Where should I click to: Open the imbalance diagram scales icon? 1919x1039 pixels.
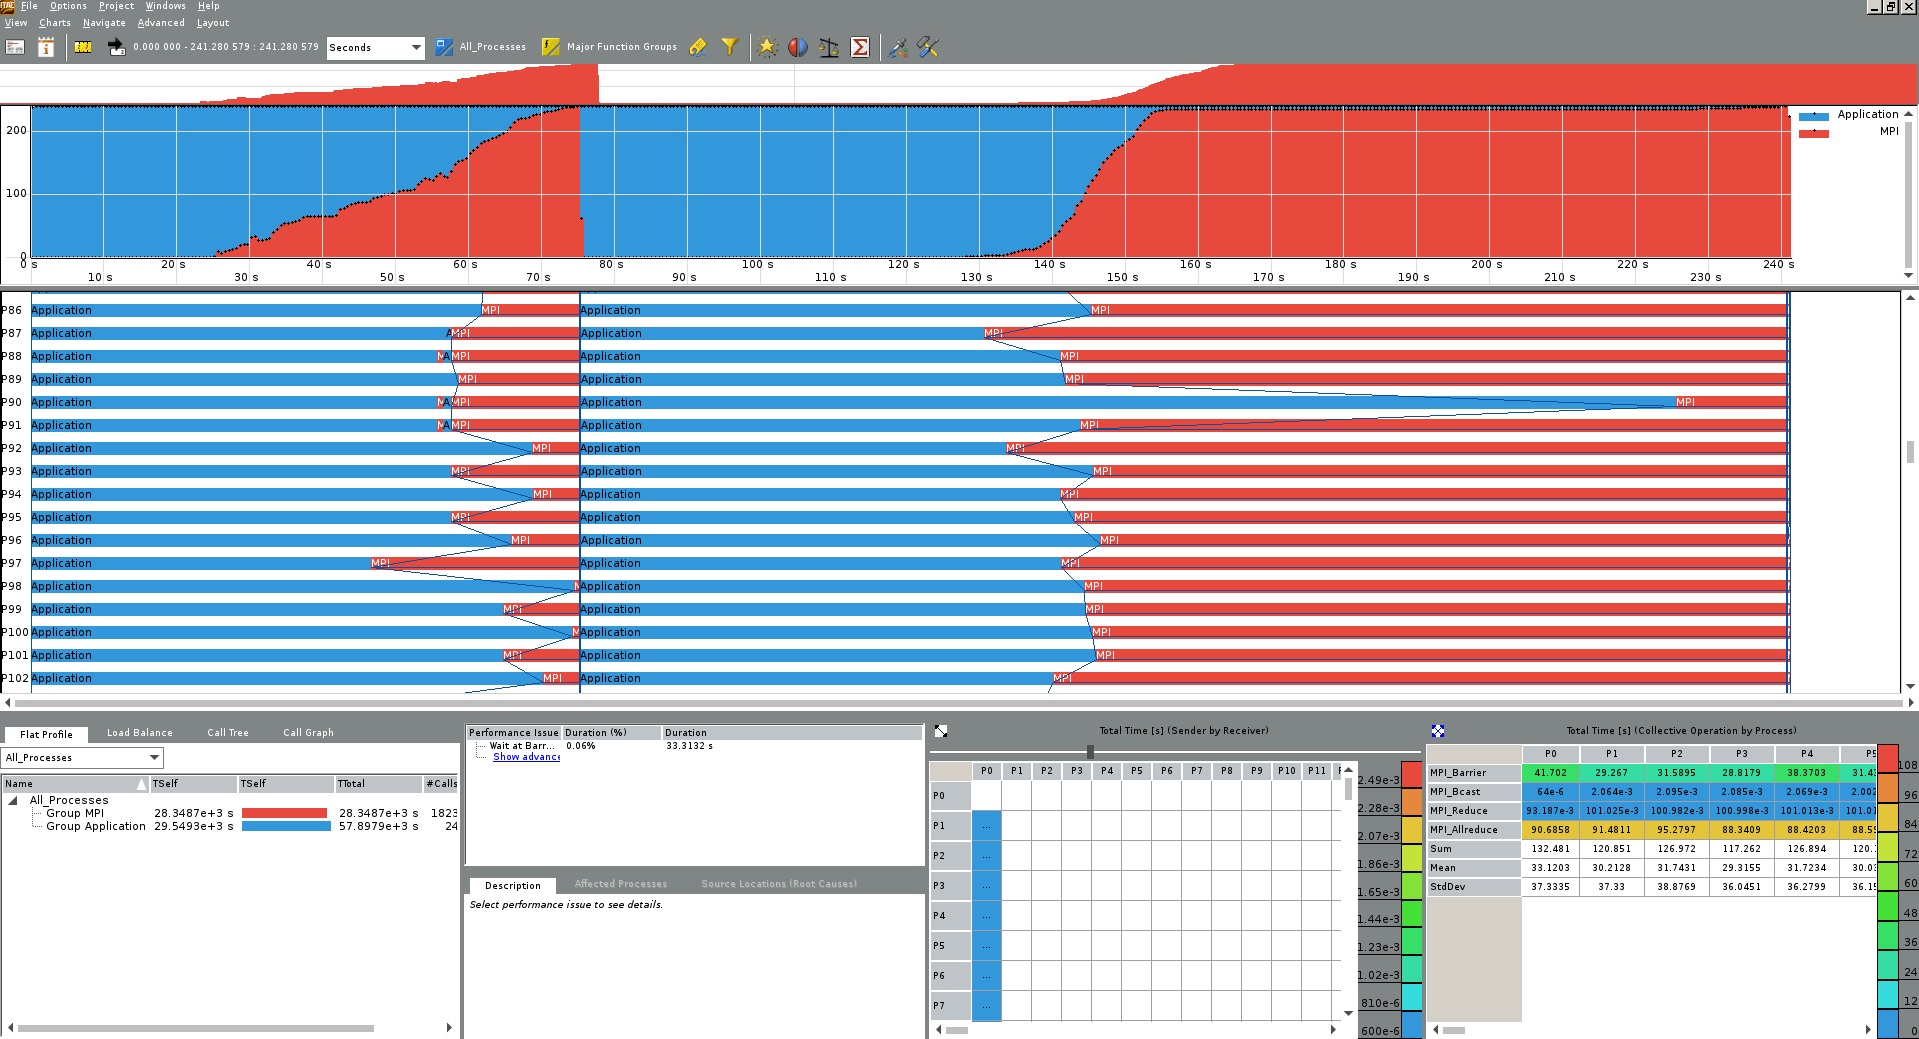(828, 47)
